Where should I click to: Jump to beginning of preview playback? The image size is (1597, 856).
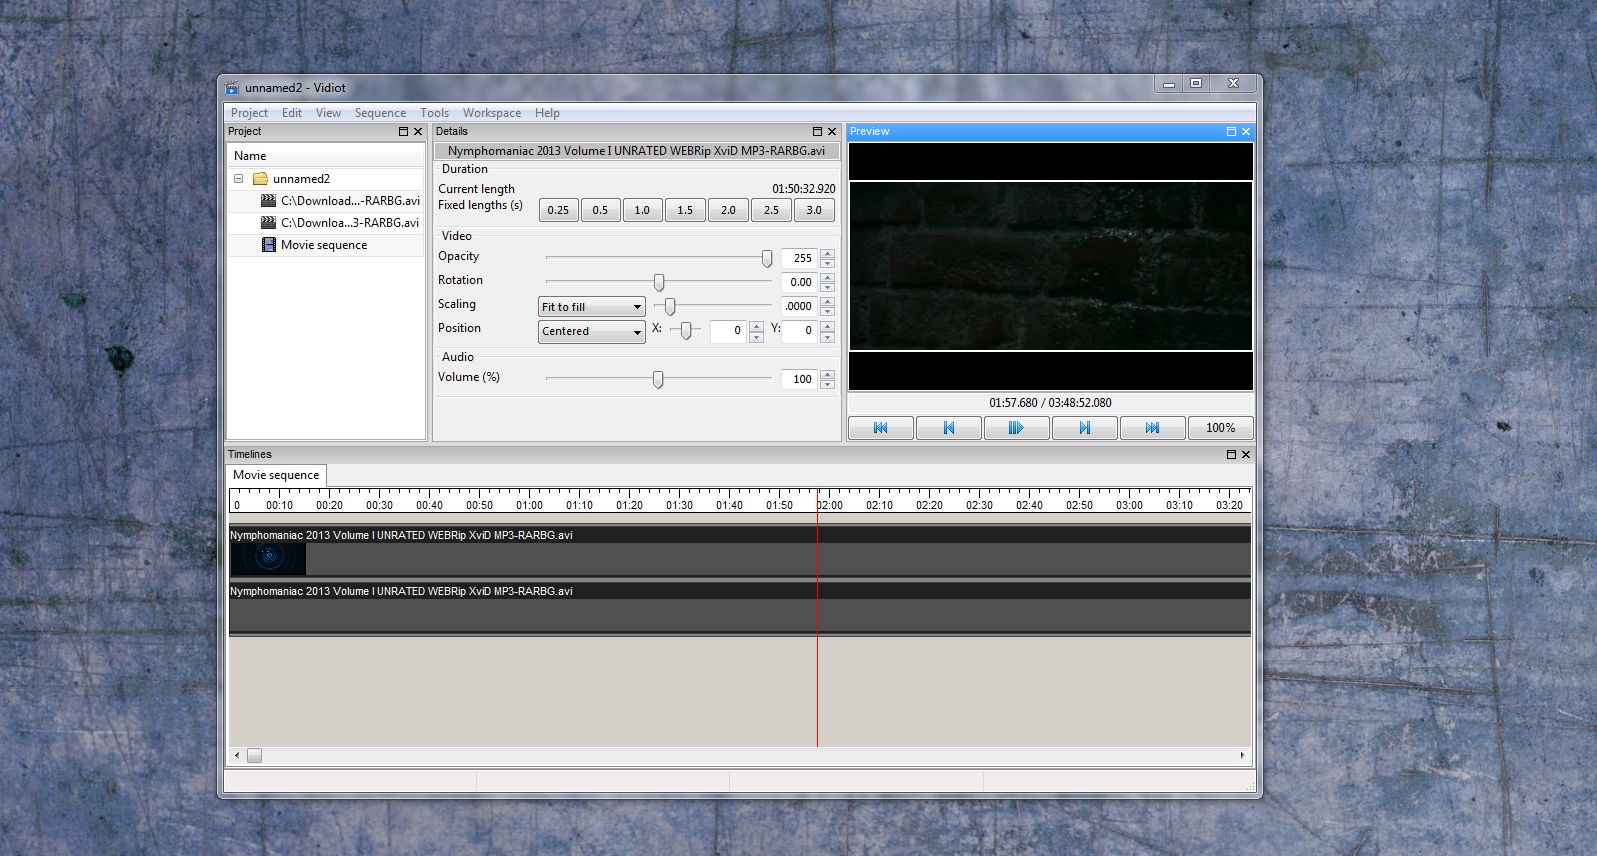(x=881, y=428)
